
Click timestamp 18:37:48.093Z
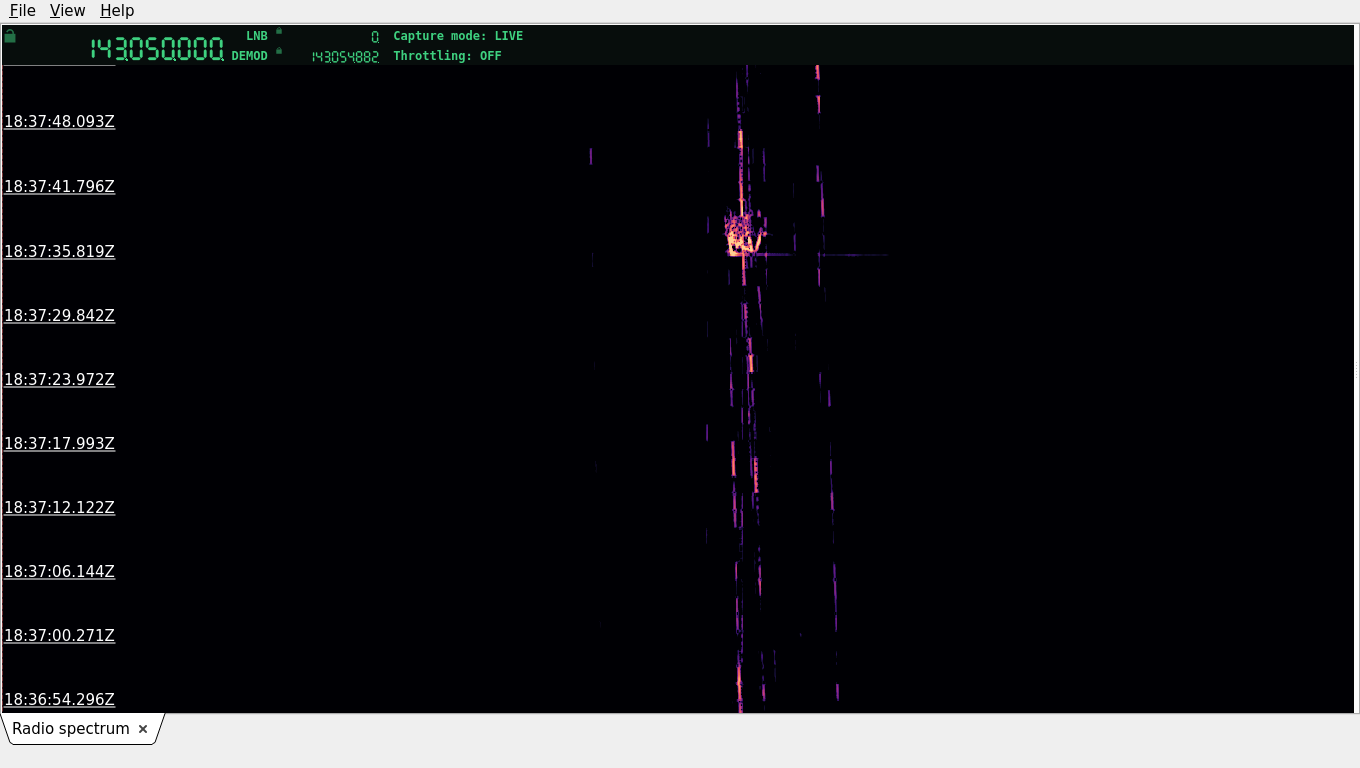[59, 122]
